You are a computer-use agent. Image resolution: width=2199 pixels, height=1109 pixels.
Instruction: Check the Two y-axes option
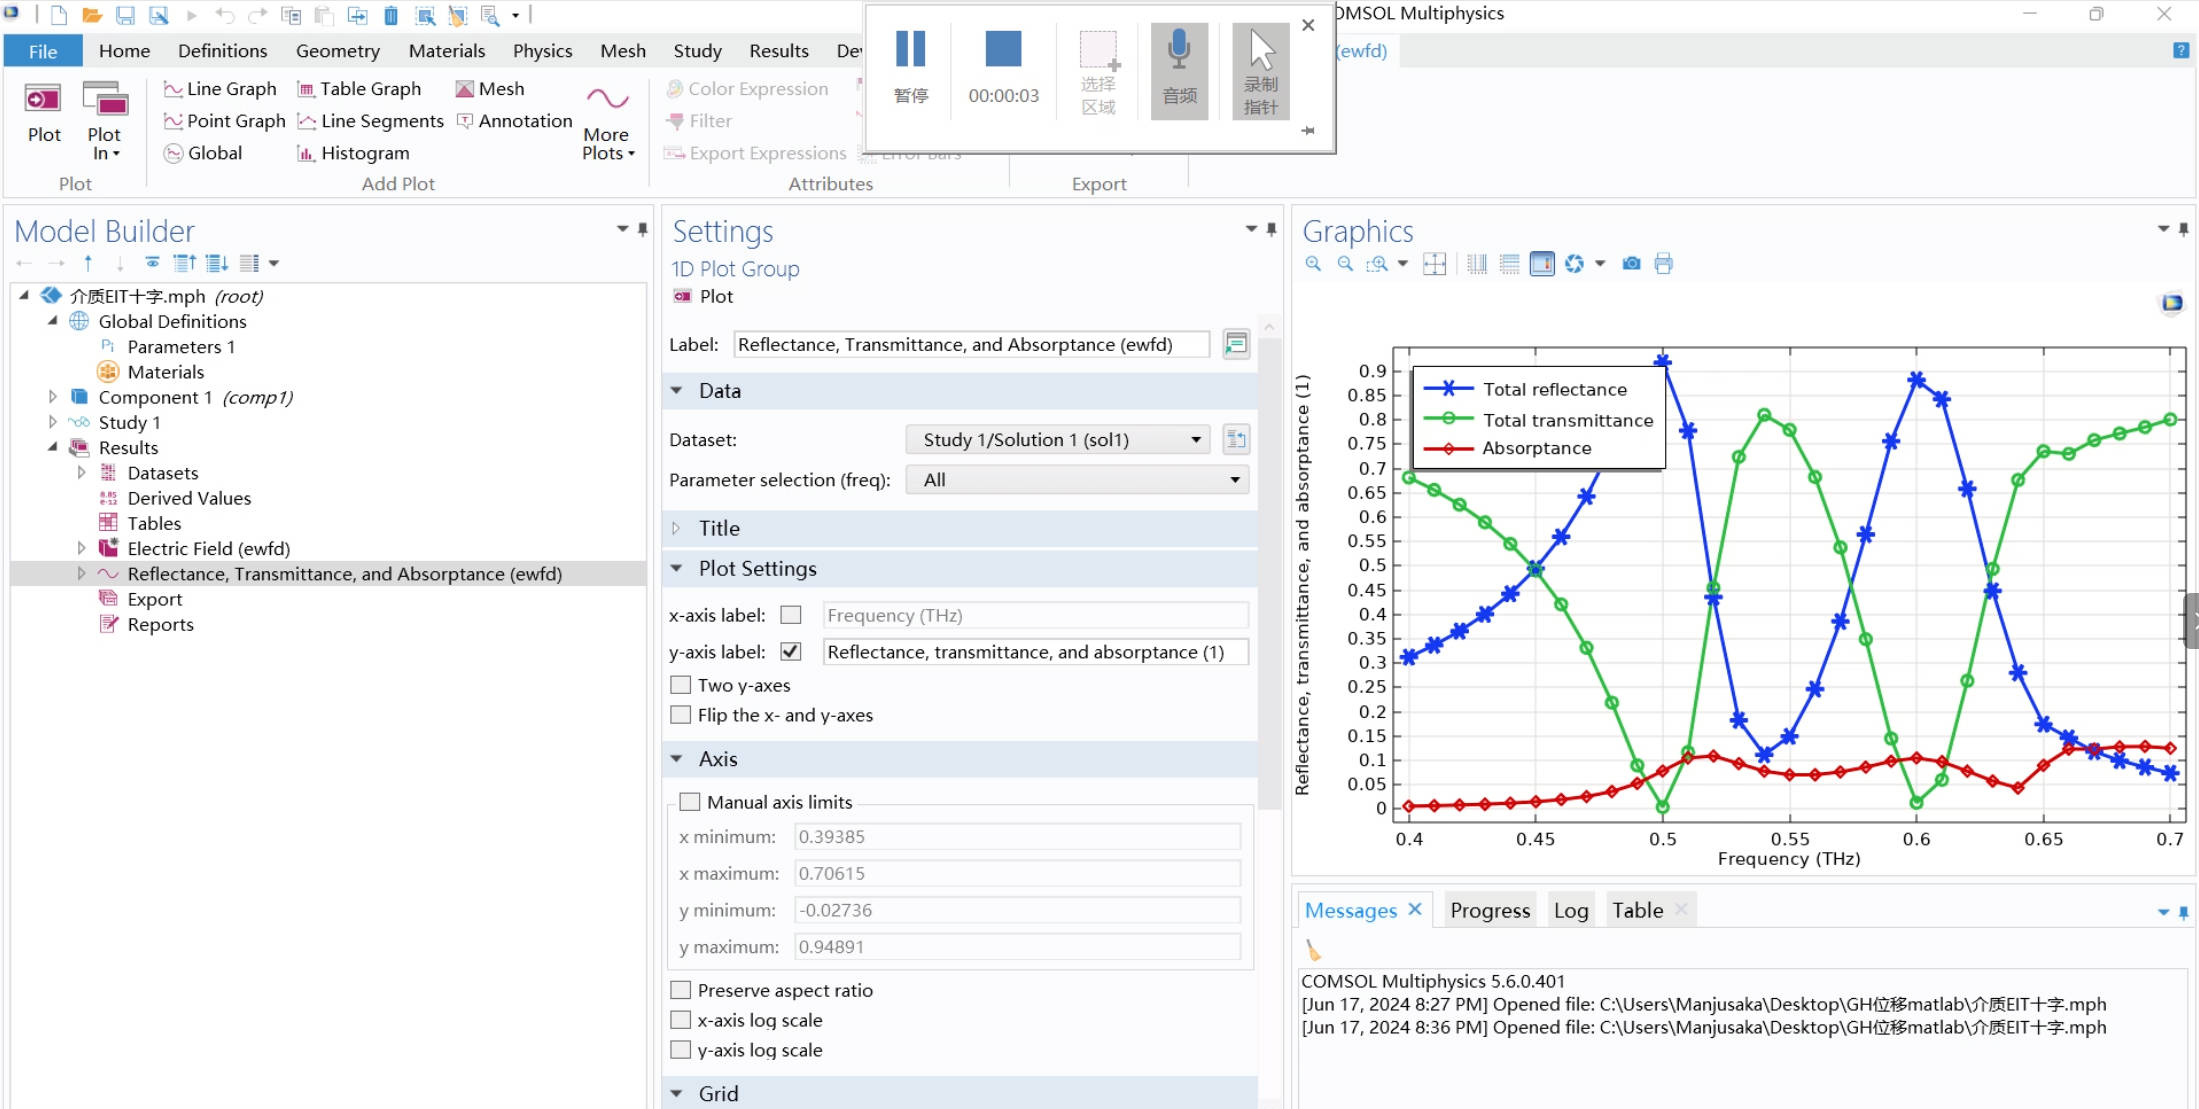[681, 685]
